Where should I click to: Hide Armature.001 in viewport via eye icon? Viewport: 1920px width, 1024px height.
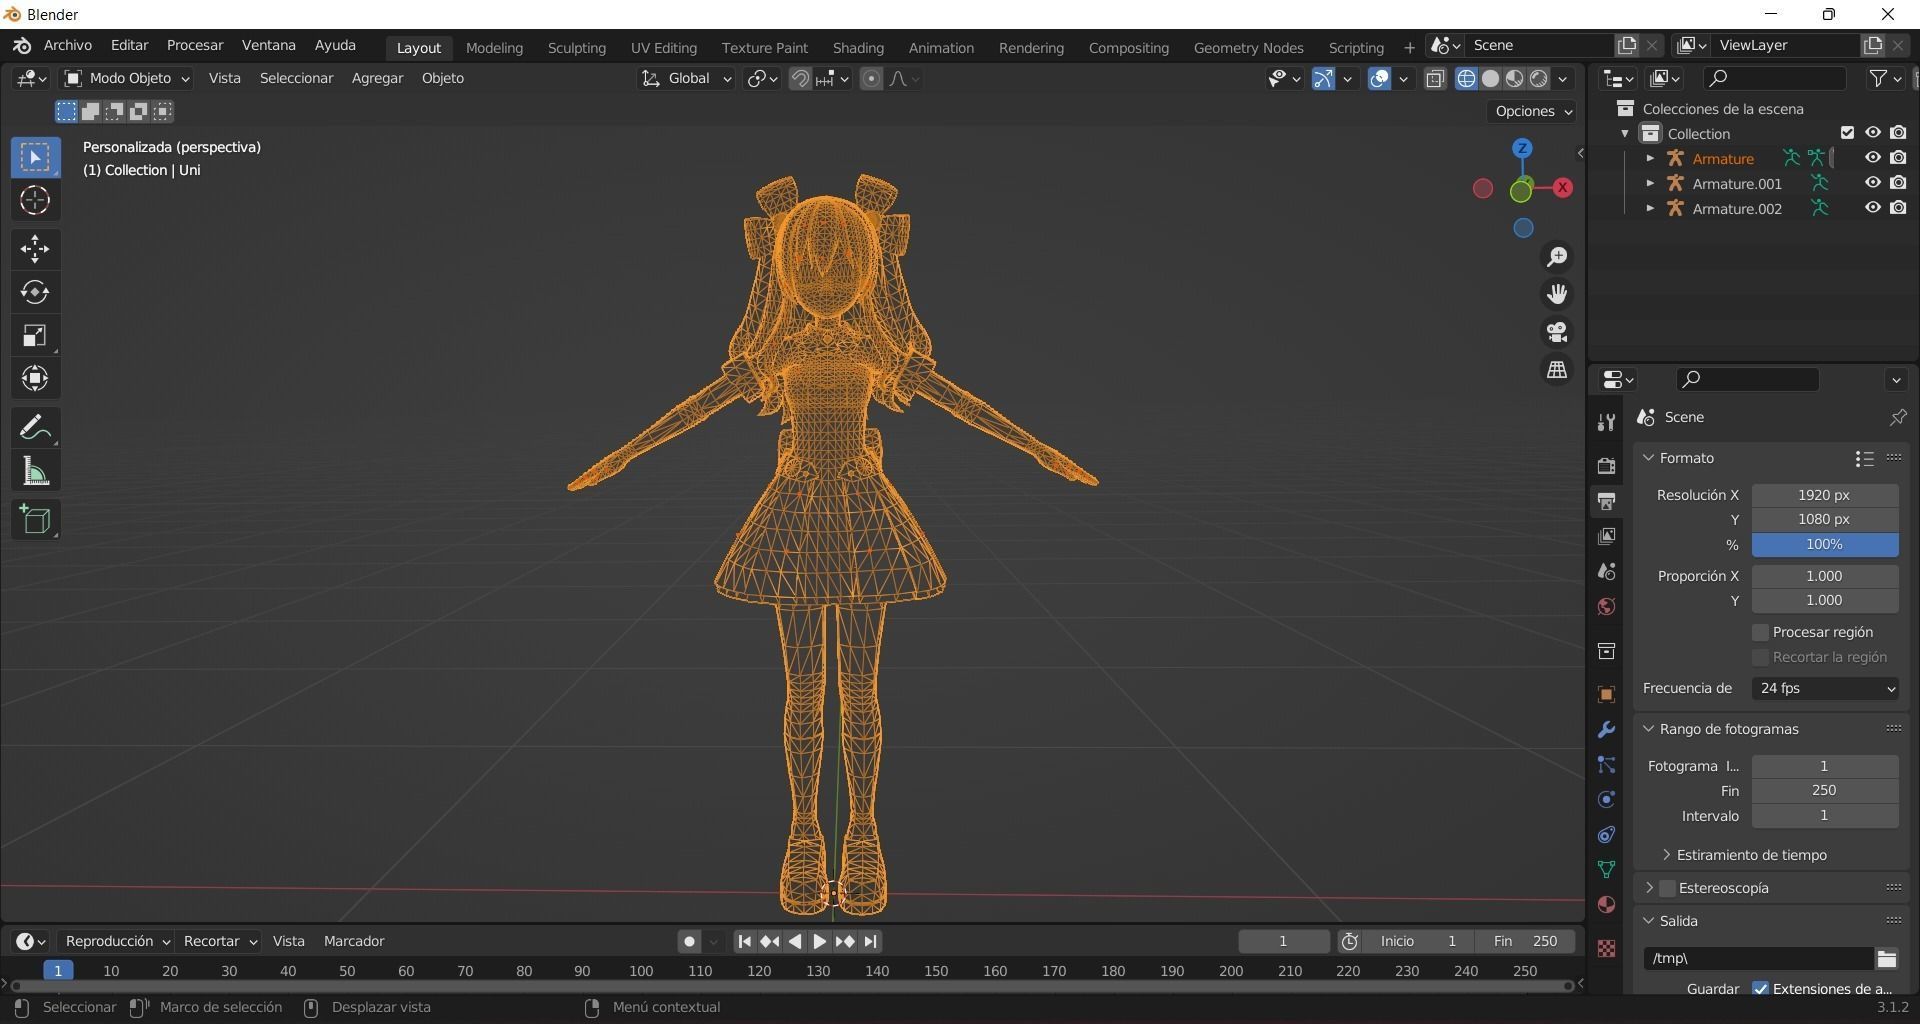click(x=1873, y=183)
